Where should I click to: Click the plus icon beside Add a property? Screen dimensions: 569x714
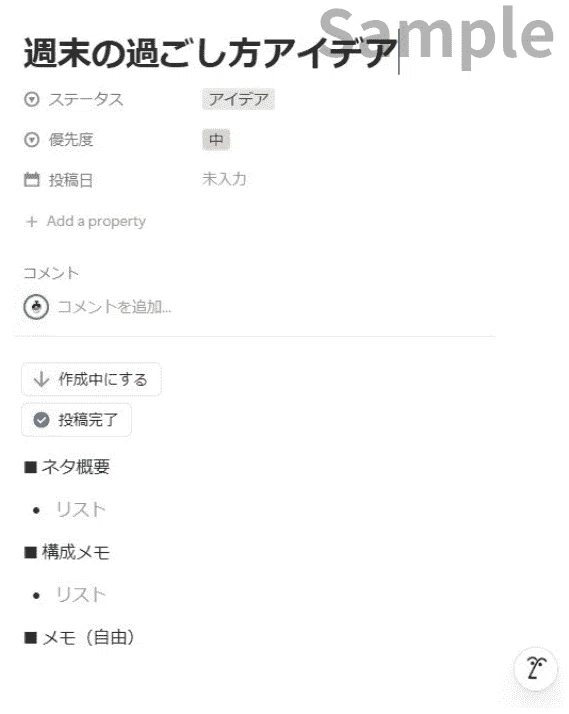point(31,222)
